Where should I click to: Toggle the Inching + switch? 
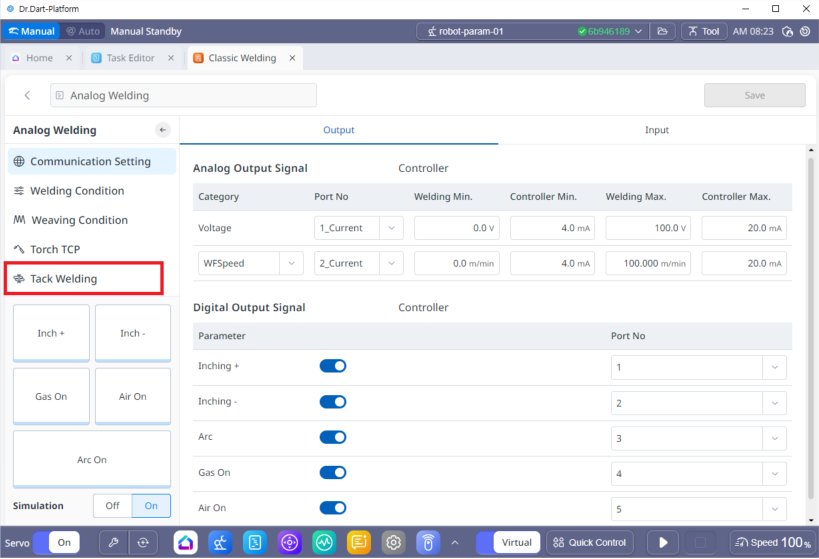pos(332,366)
